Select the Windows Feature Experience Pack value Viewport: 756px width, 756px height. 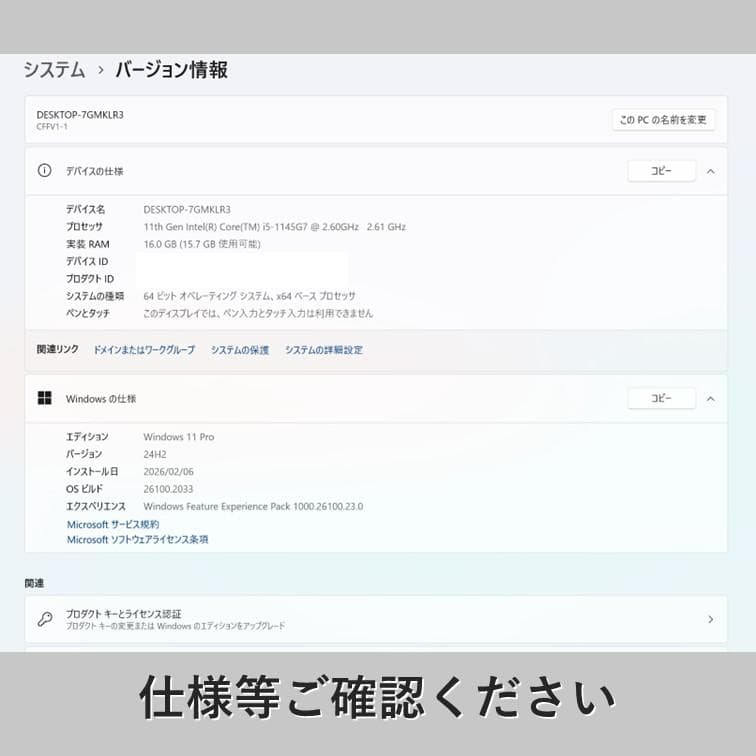tap(253, 506)
